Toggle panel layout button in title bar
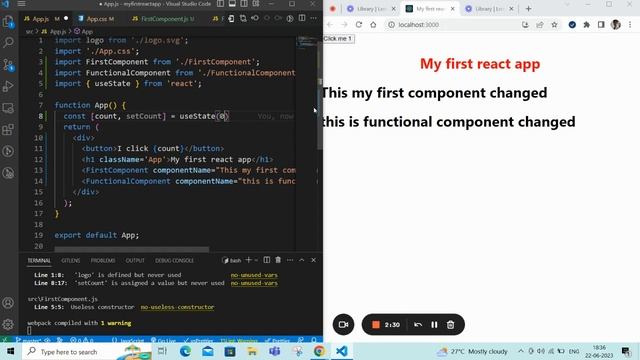The width and height of the screenshot is (640, 360). click(x=232, y=4)
